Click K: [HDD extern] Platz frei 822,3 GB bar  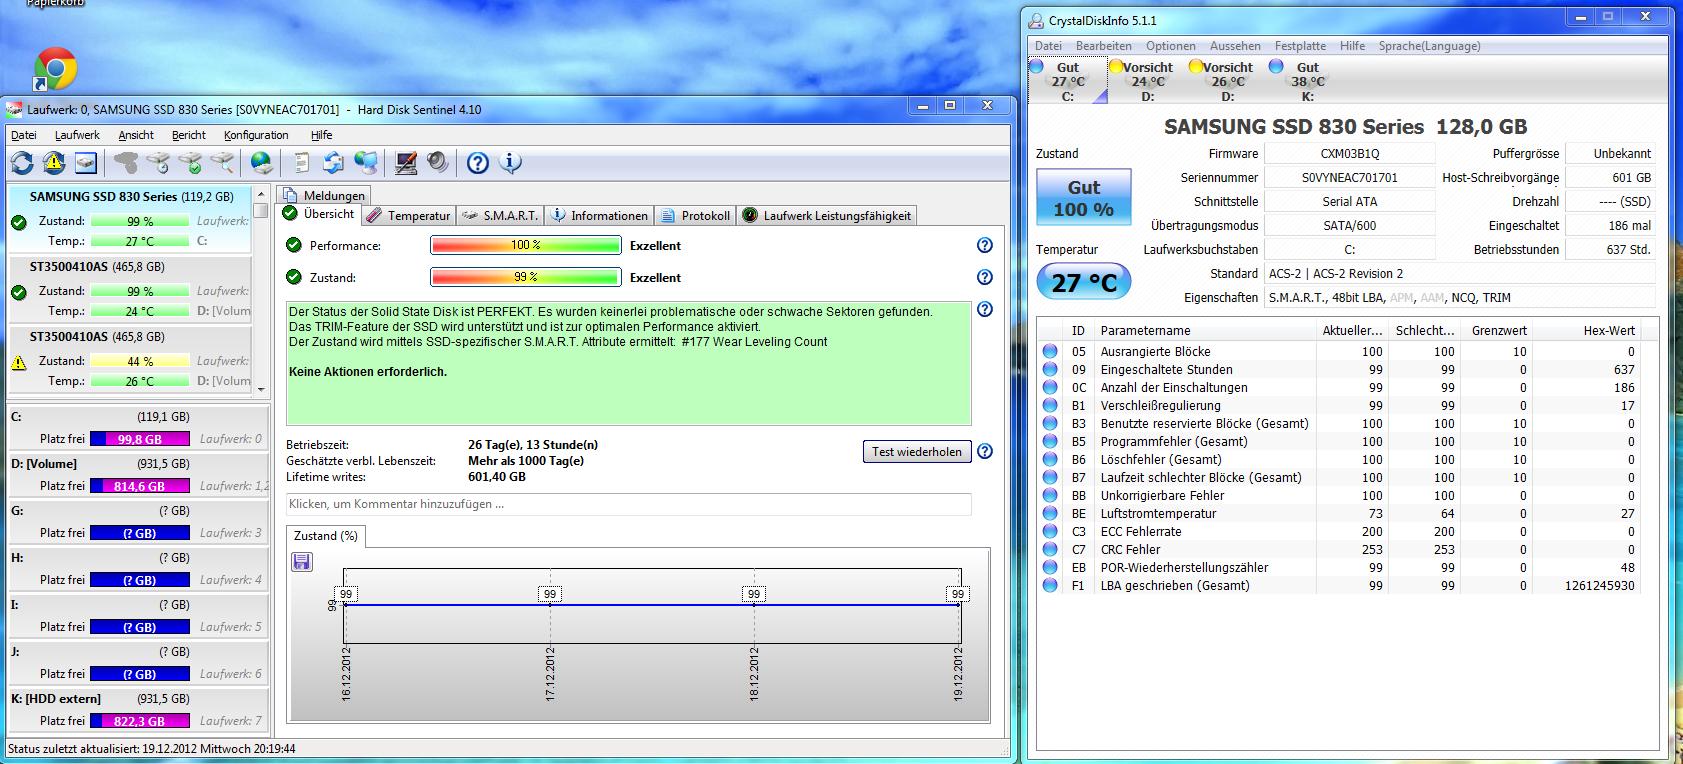pos(140,721)
